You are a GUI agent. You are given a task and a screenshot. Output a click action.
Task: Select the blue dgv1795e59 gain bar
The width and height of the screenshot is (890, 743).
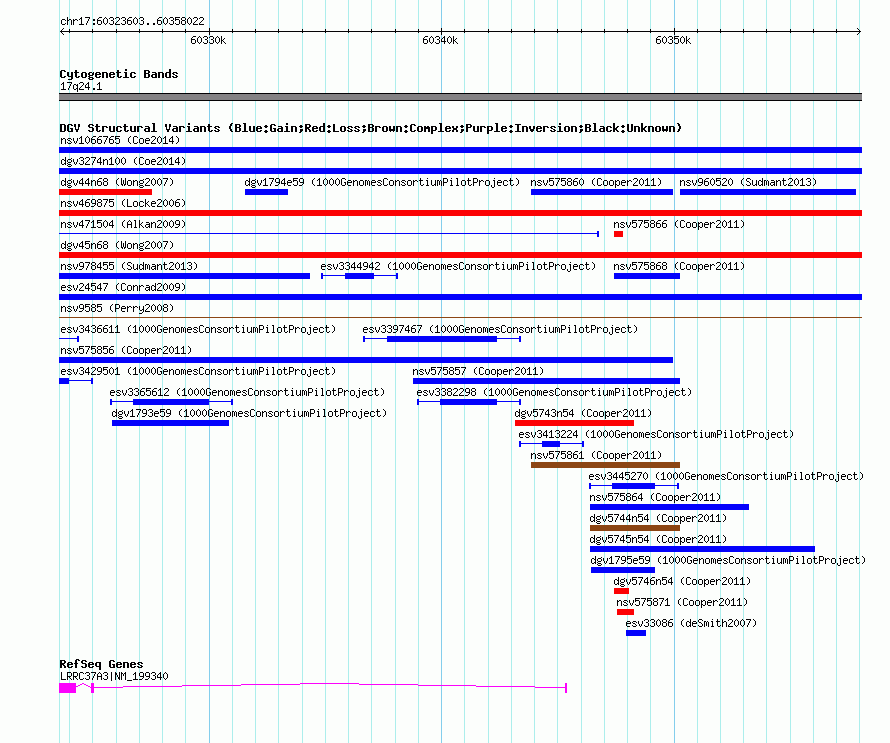coord(623,570)
